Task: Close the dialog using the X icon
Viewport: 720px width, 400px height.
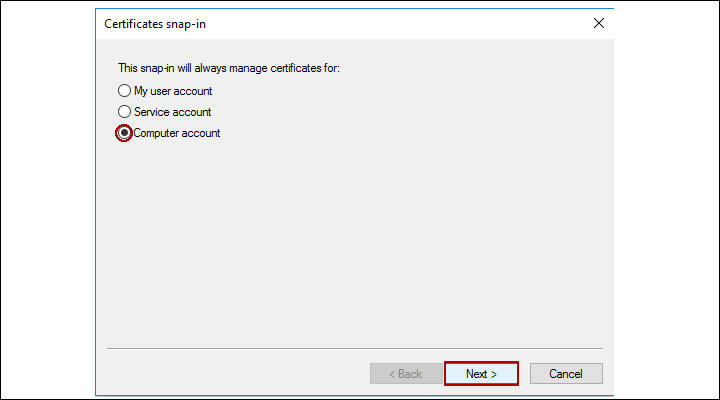Action: 599,22
